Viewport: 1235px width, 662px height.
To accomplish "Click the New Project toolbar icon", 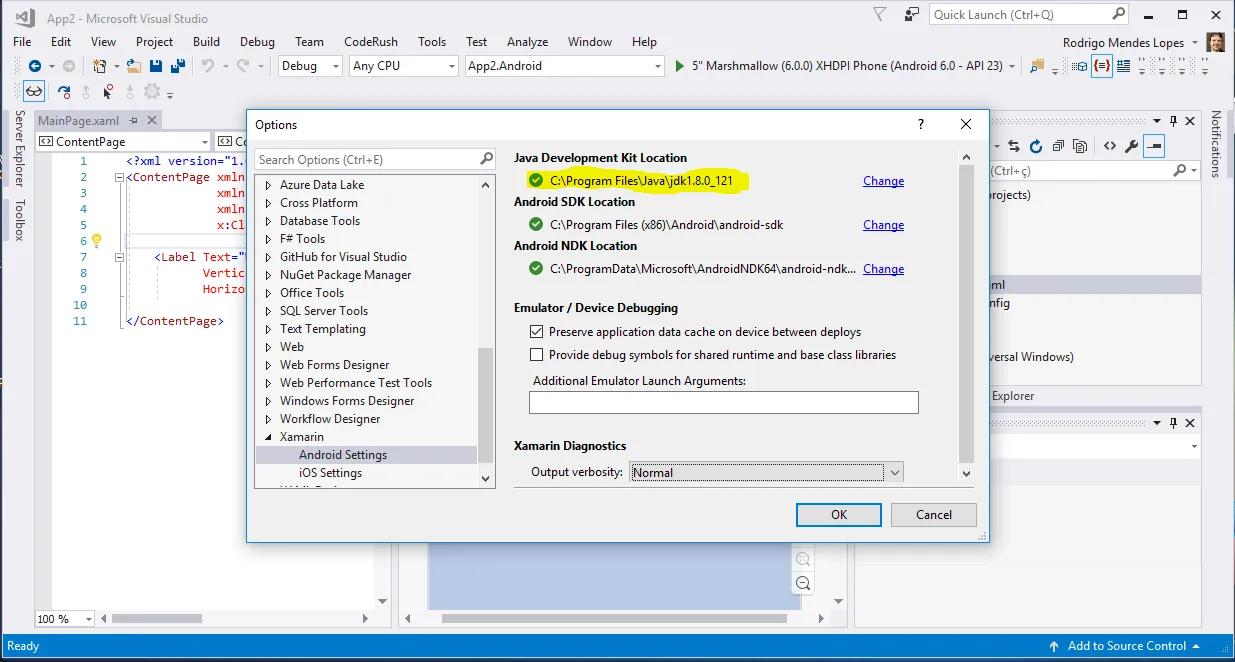I will tap(99, 66).
